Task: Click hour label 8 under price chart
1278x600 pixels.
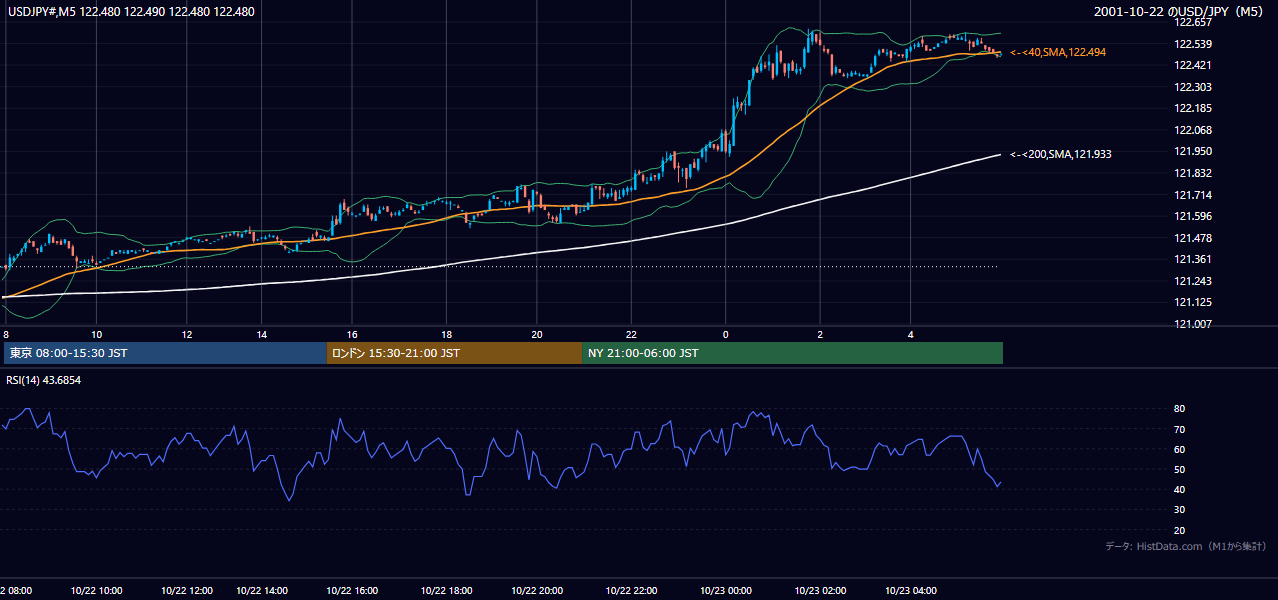Action: point(6,334)
